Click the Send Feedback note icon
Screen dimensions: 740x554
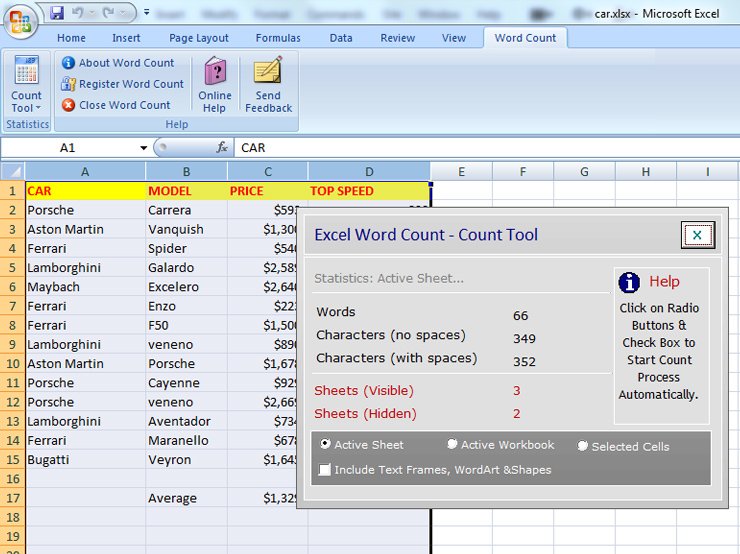[x=268, y=71]
